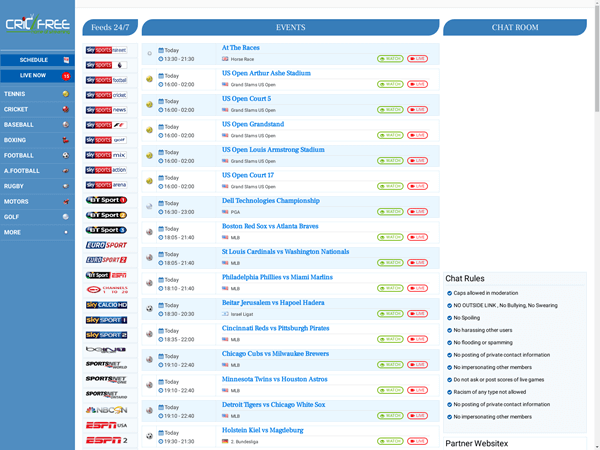
Task: Click Watch for Cincinnati Reds vs Pittsburgh Pirates
Action: pyautogui.click(x=390, y=339)
